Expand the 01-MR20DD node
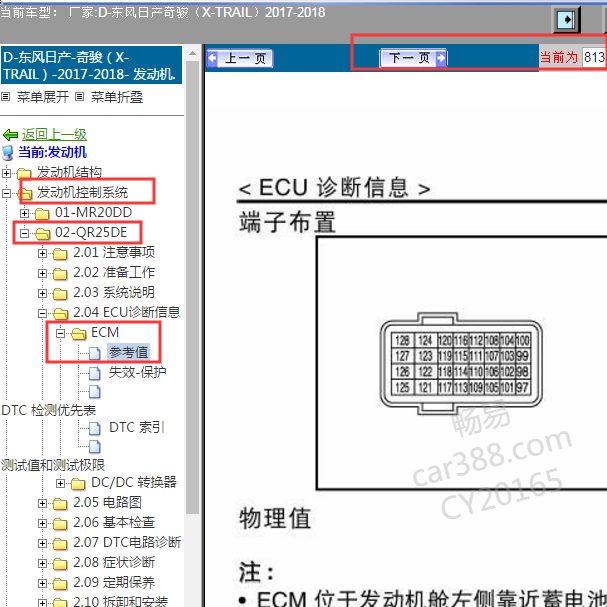 (24, 213)
